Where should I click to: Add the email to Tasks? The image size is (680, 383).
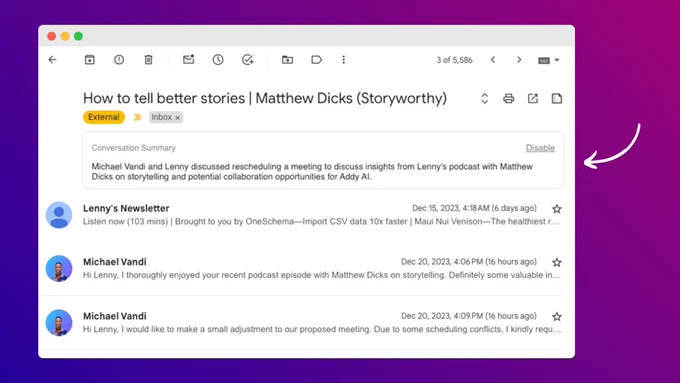248,60
